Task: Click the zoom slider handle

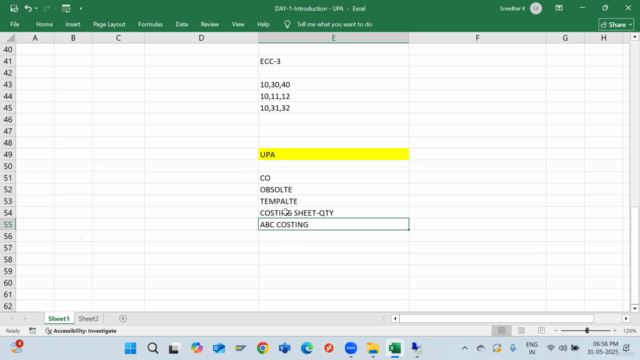Action: click(x=587, y=331)
